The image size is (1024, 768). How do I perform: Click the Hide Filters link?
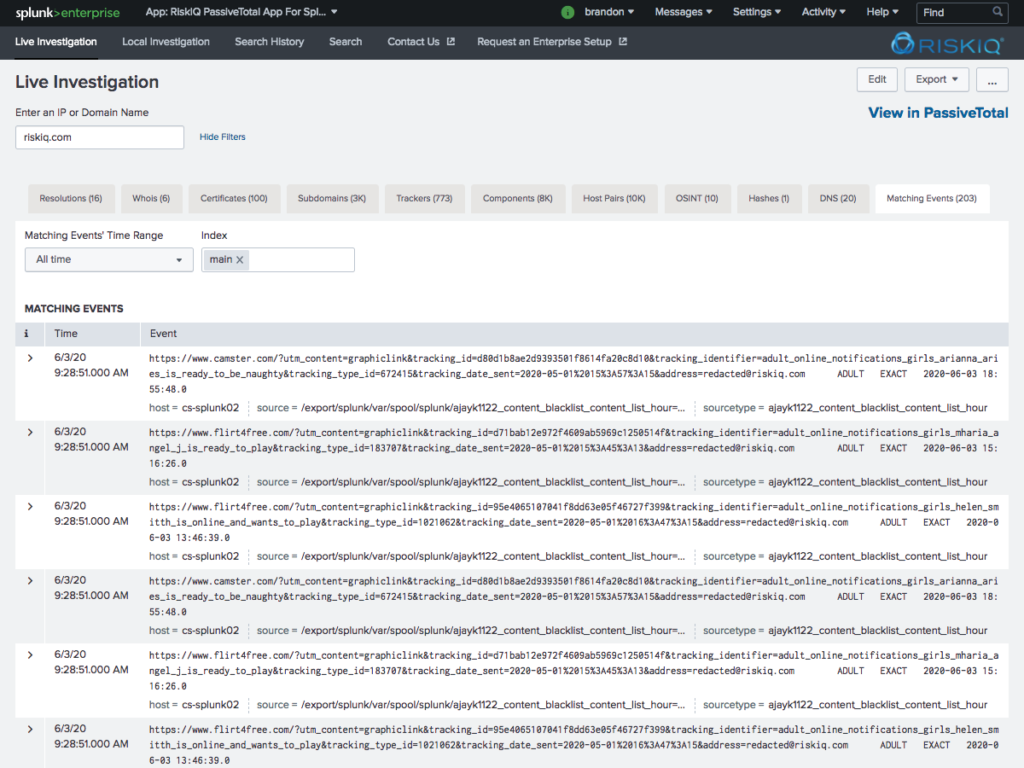(223, 137)
